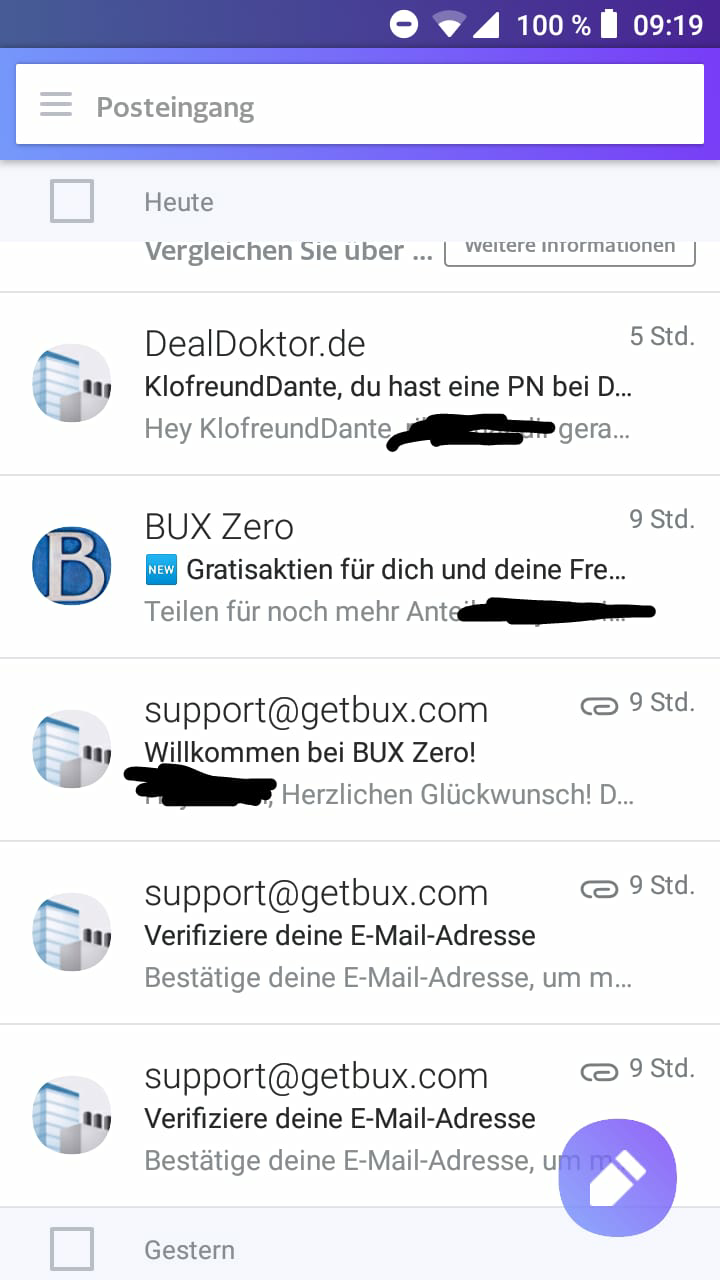The height and width of the screenshot is (1280, 720).
Task: Tap the battery icon in status bar
Action: point(609,24)
